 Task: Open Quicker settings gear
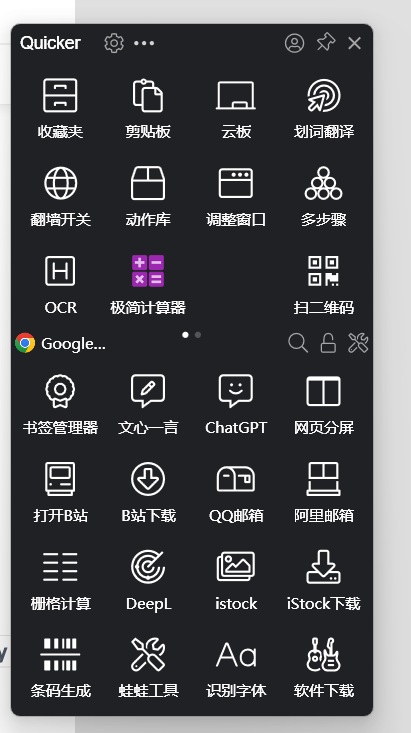(114, 43)
